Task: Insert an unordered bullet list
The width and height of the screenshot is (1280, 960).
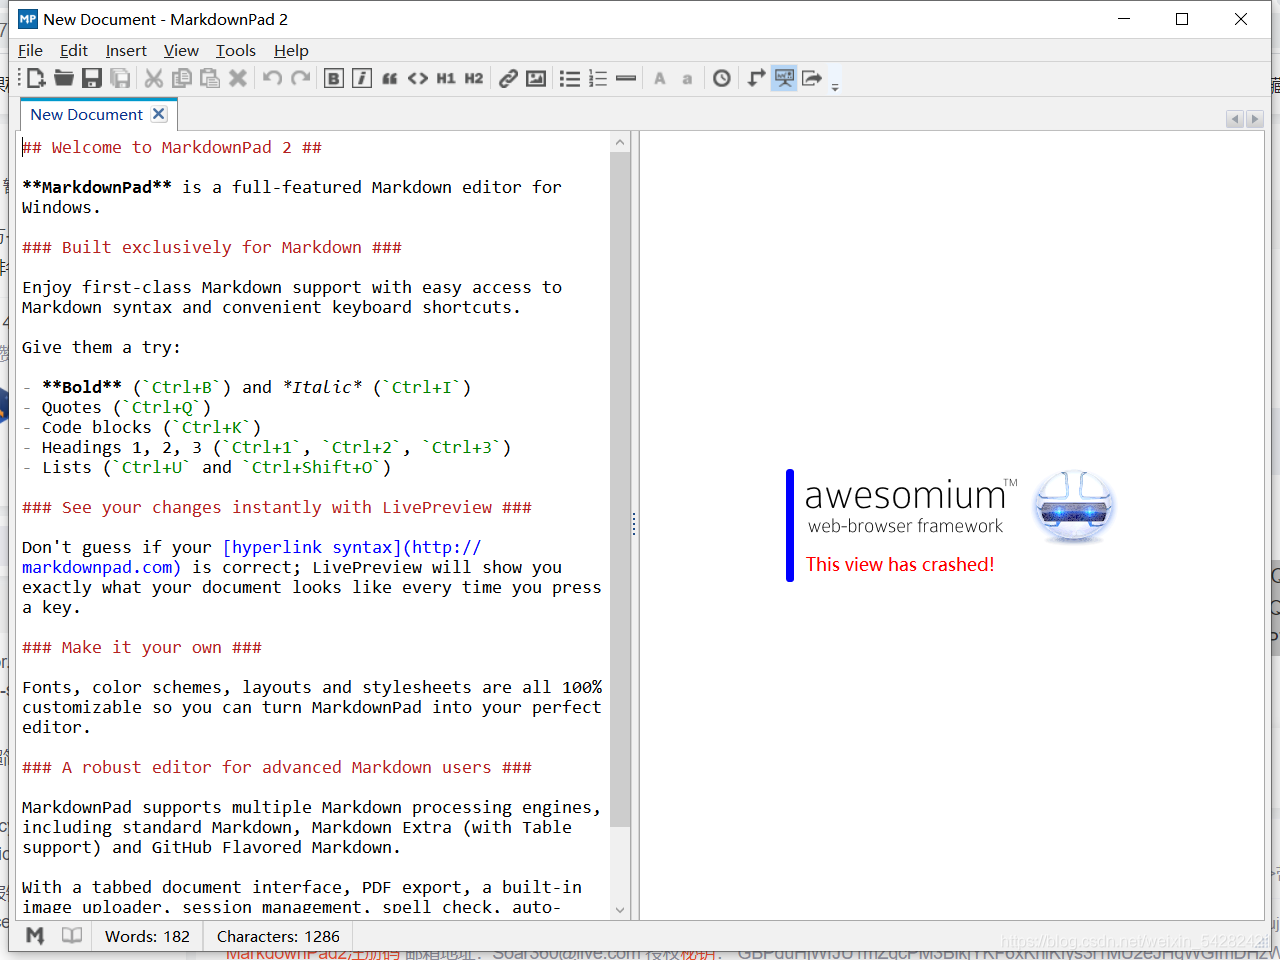Action: (570, 78)
